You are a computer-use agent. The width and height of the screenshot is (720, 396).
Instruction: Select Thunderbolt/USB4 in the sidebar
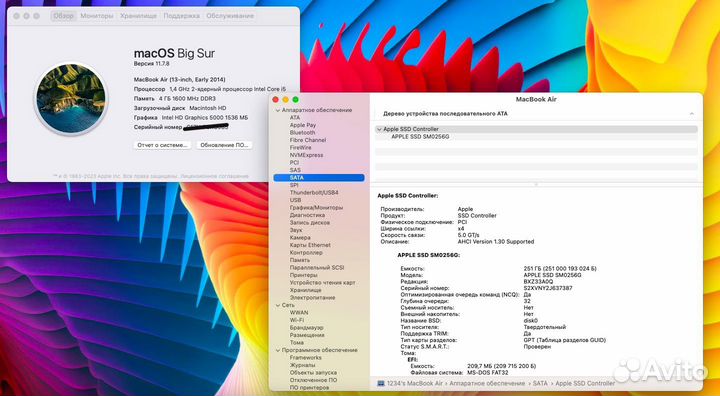click(314, 192)
